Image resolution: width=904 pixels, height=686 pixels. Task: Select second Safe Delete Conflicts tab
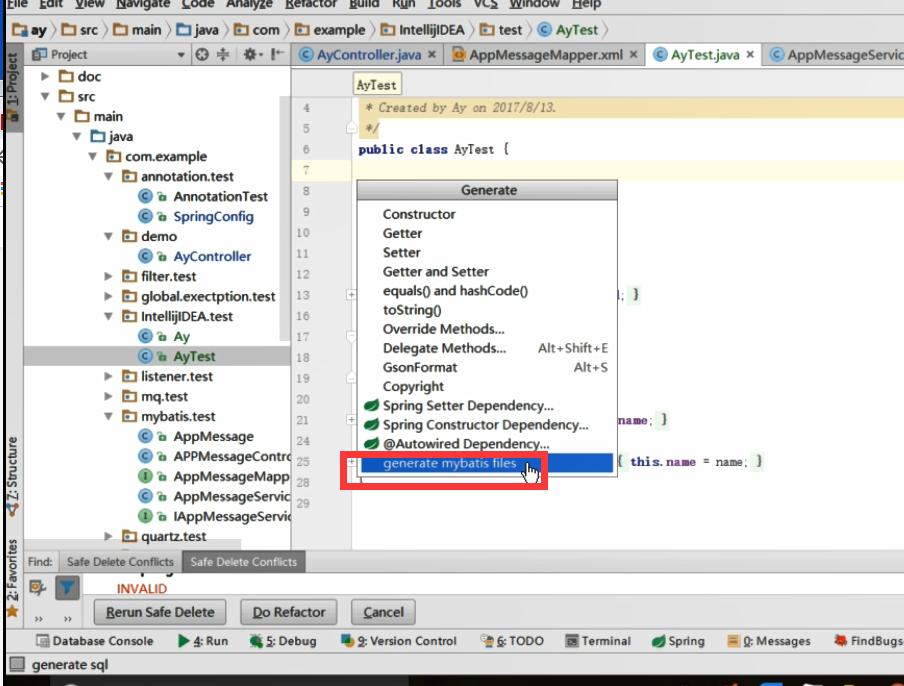tap(243, 562)
